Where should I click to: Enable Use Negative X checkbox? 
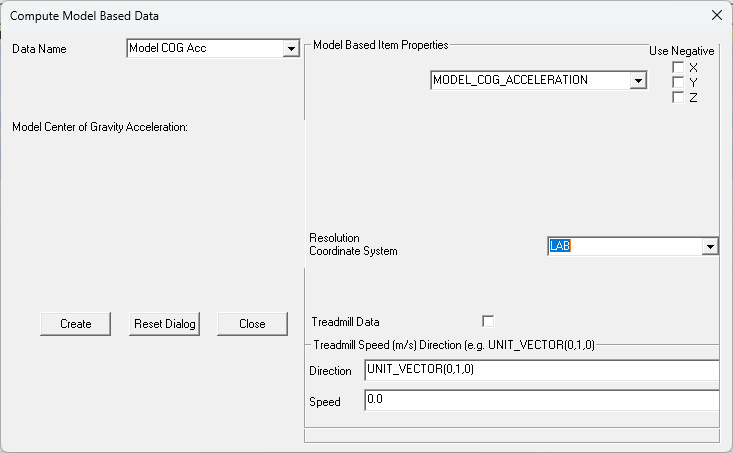(678, 67)
